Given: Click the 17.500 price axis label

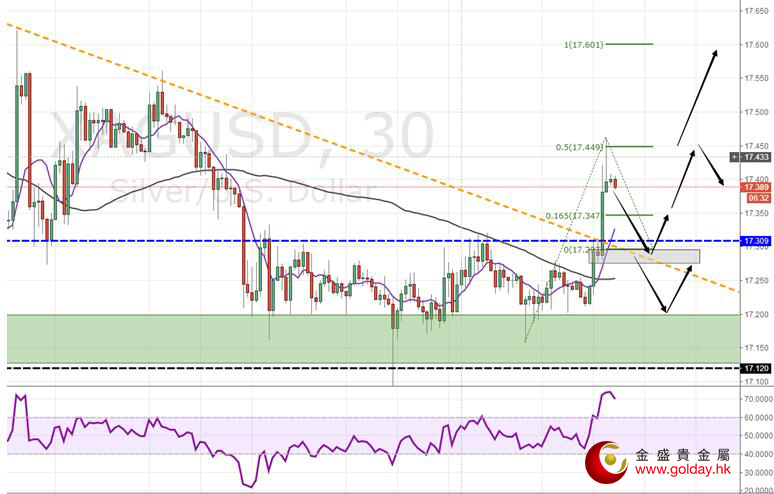Looking at the screenshot, I should [756, 112].
